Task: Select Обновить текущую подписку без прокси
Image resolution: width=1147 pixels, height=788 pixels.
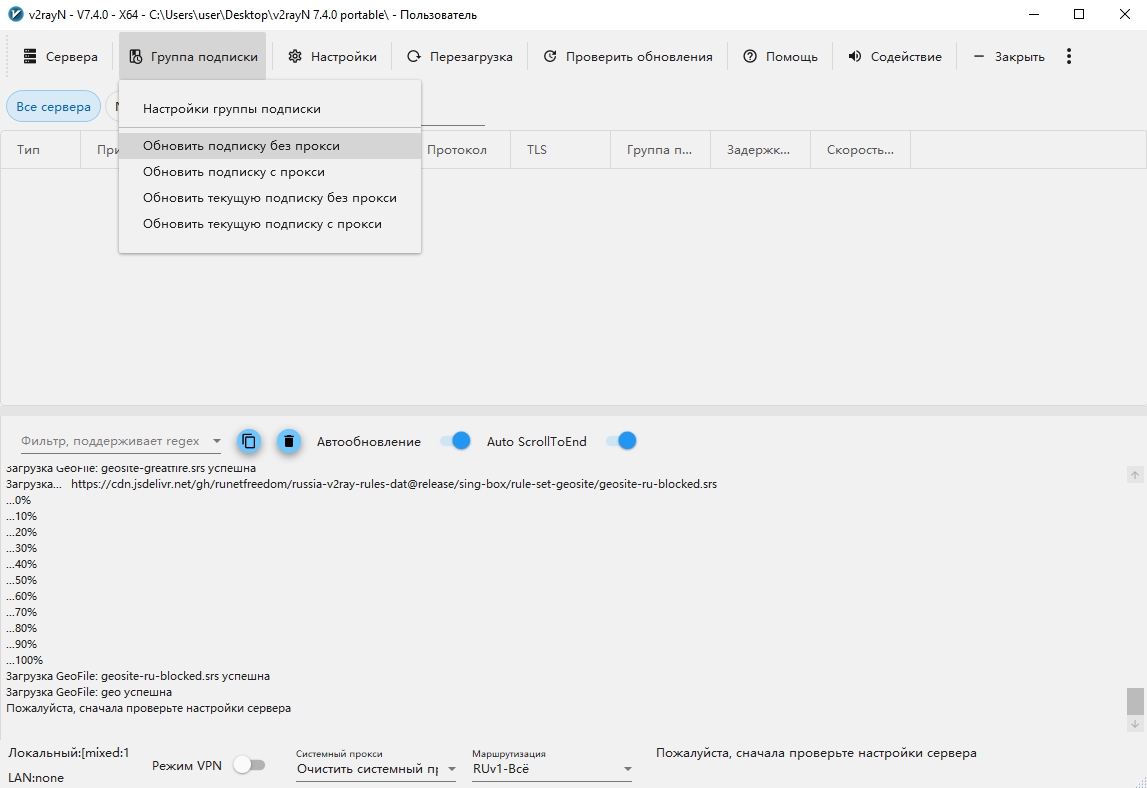Action: pos(270,198)
